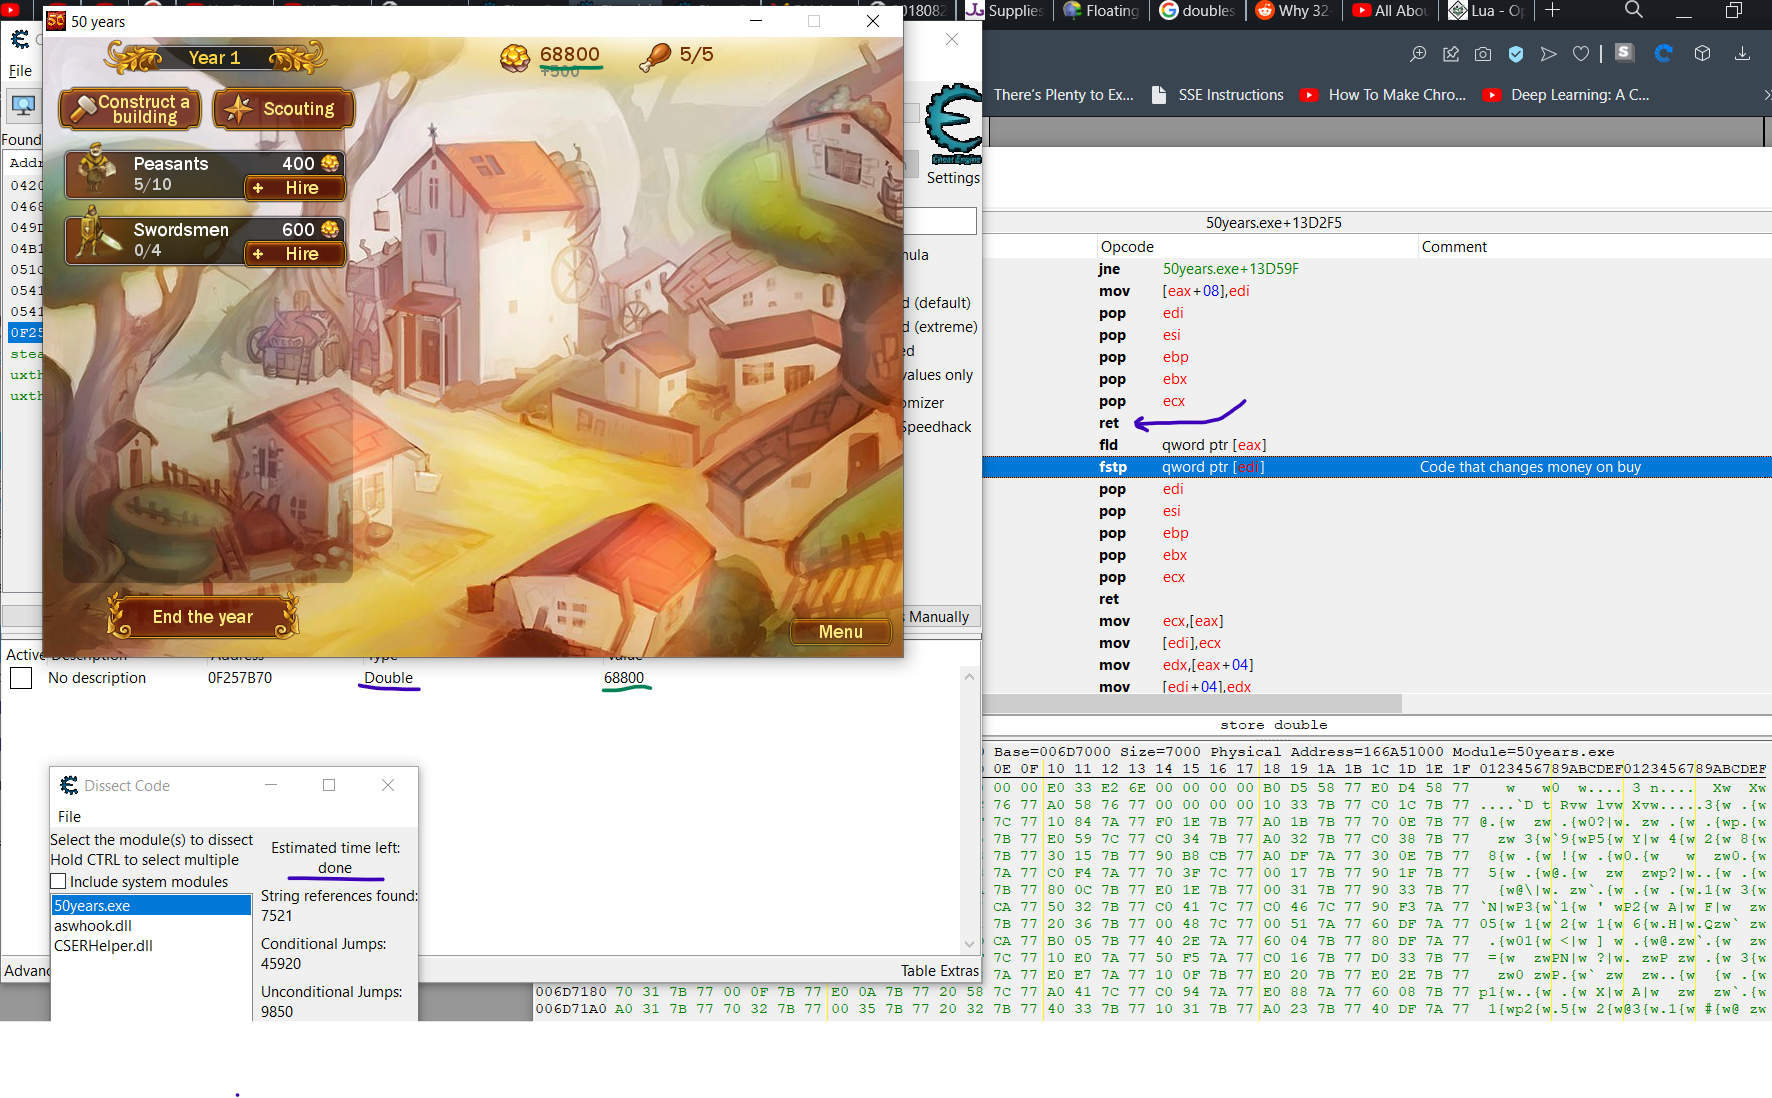This screenshot has width=1772, height=1098.
Task: Open Cheat Engine Settings logo icon
Action: [x=953, y=125]
